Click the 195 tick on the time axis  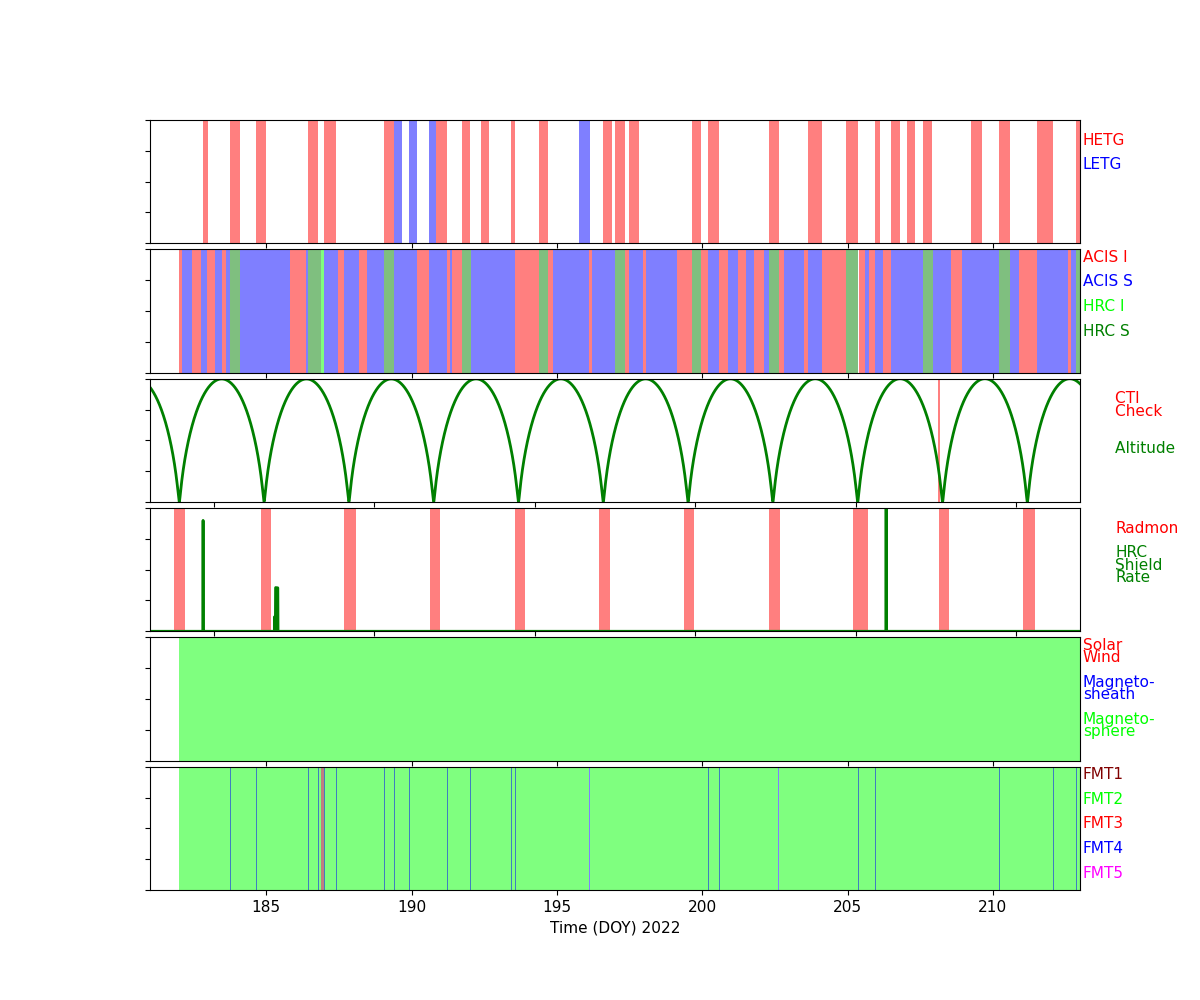(557, 906)
